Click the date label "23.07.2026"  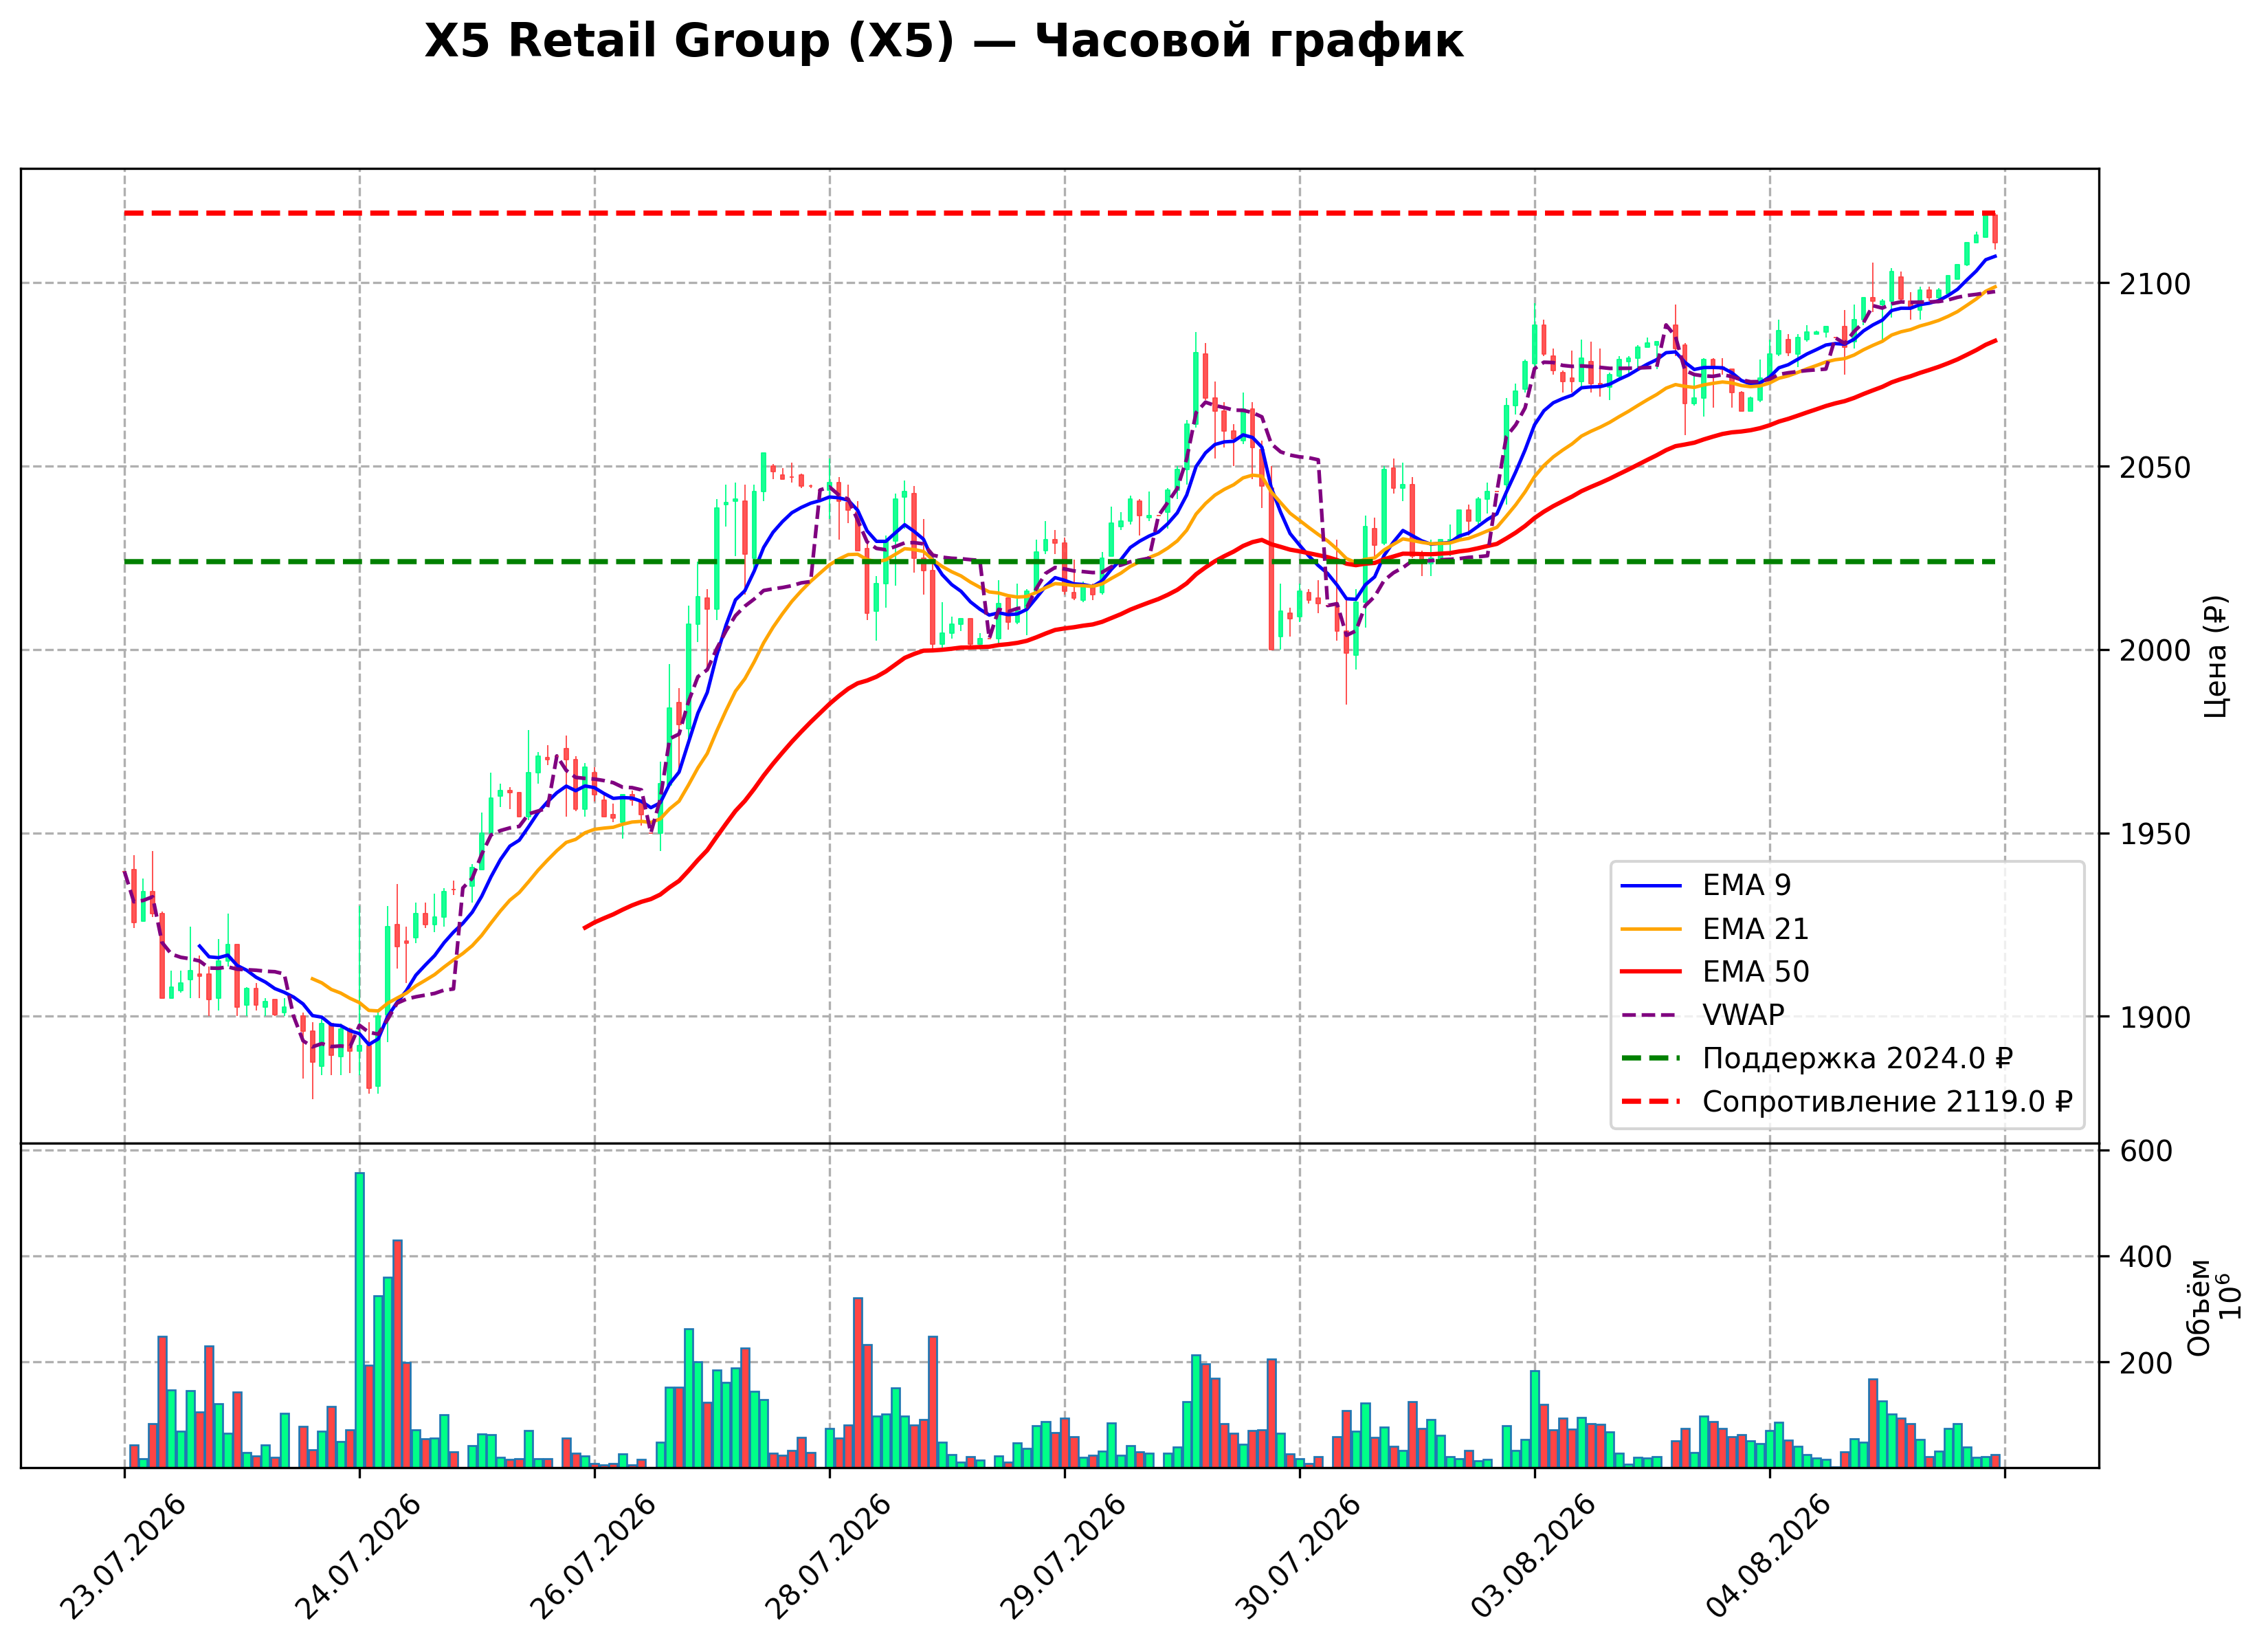122,1557
